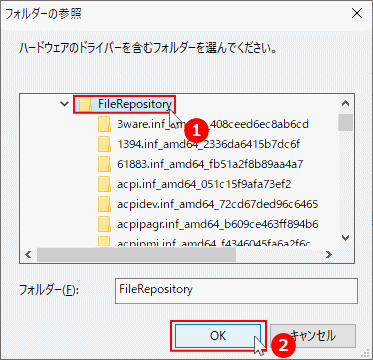This screenshot has height=360, width=373.
Task: Confirm with the OK button
Action: [218, 336]
